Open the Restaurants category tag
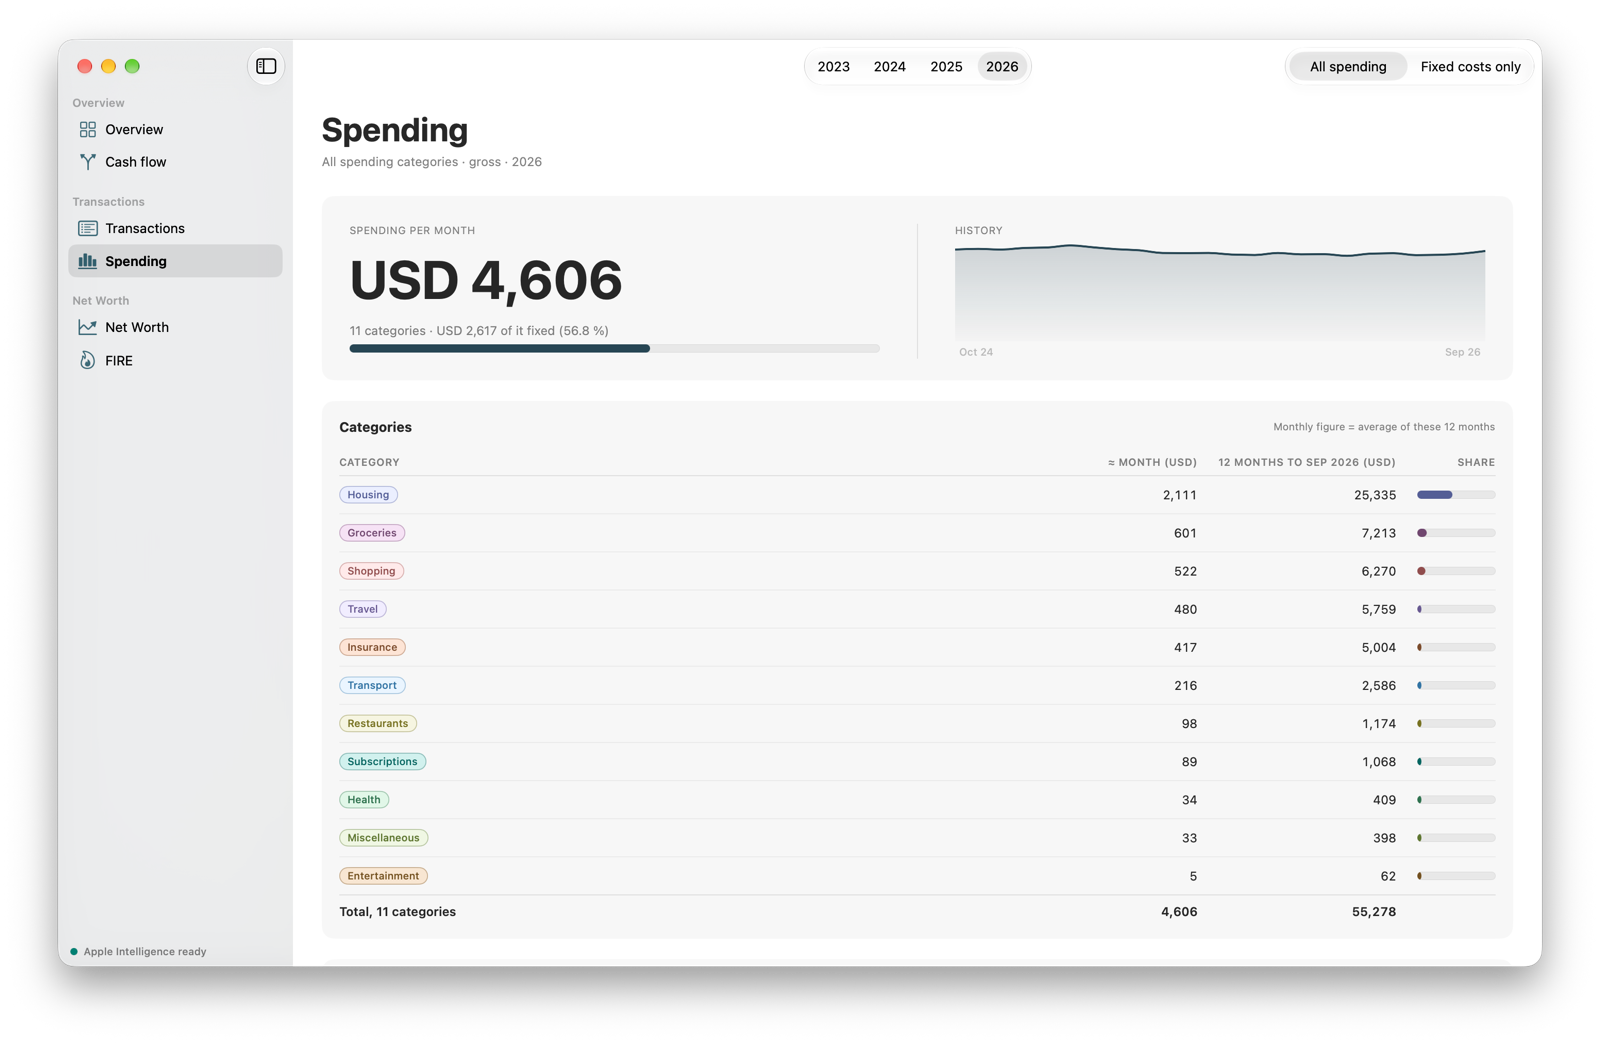Viewport: 1600px width, 1043px height. [378, 723]
